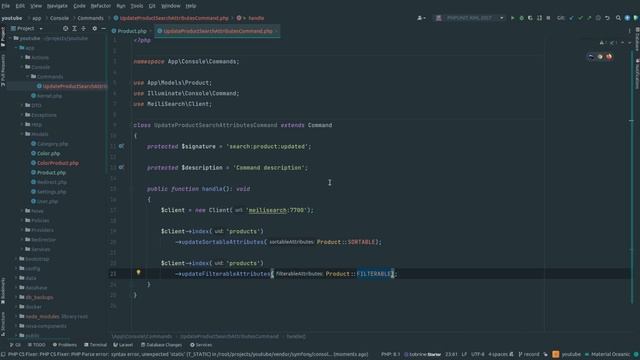Open the Structure tool window on the left edge
This screenshot has height=360, width=640.
[3, 324]
